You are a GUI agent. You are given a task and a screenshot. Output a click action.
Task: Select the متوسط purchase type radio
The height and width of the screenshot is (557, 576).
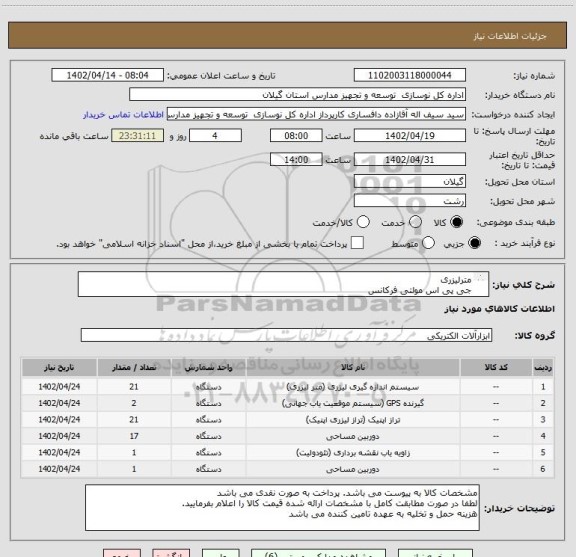[x=428, y=243]
